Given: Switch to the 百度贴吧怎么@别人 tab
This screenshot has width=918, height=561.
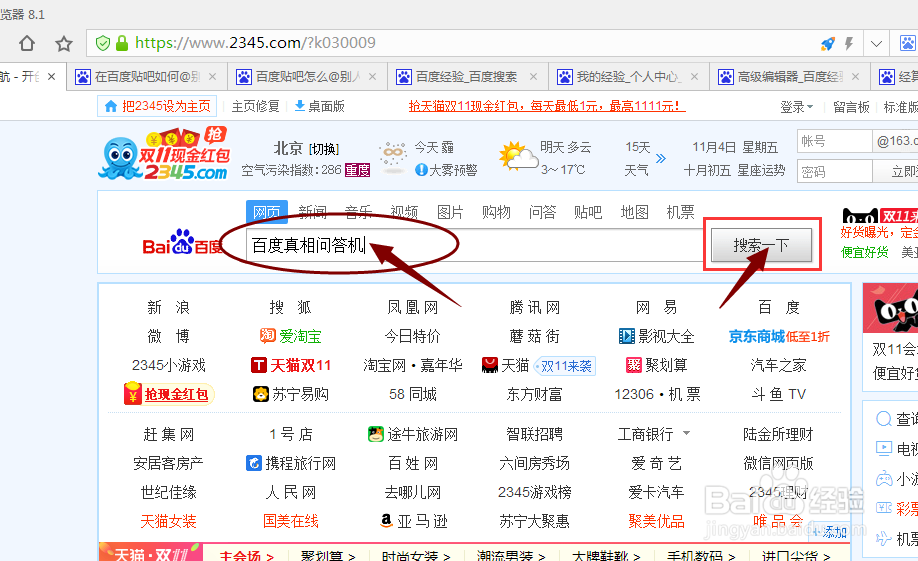Looking at the screenshot, I should [306, 77].
